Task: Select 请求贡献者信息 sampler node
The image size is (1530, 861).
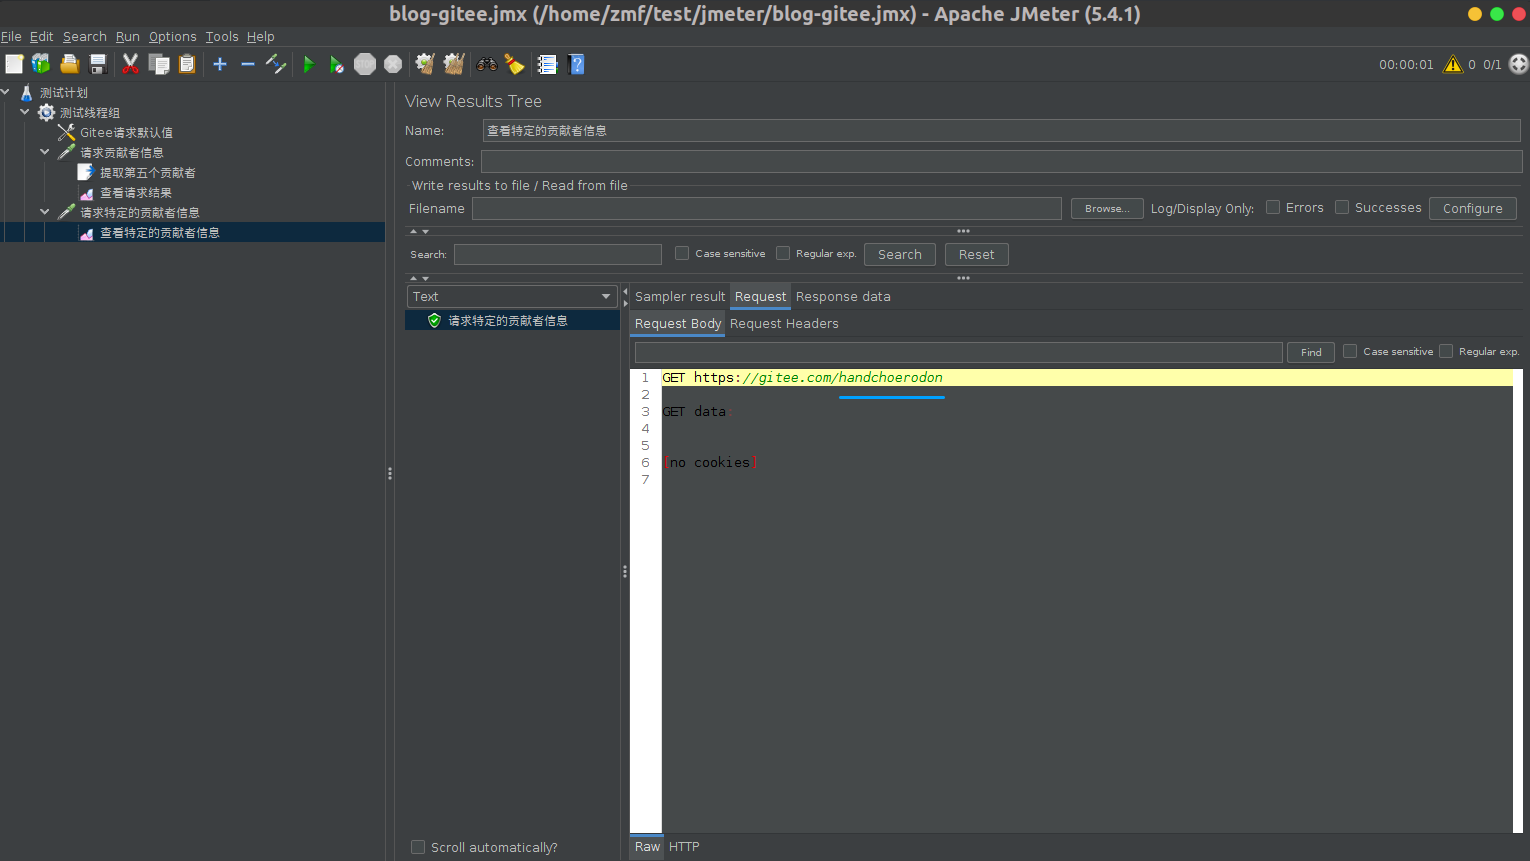Action: coord(122,153)
